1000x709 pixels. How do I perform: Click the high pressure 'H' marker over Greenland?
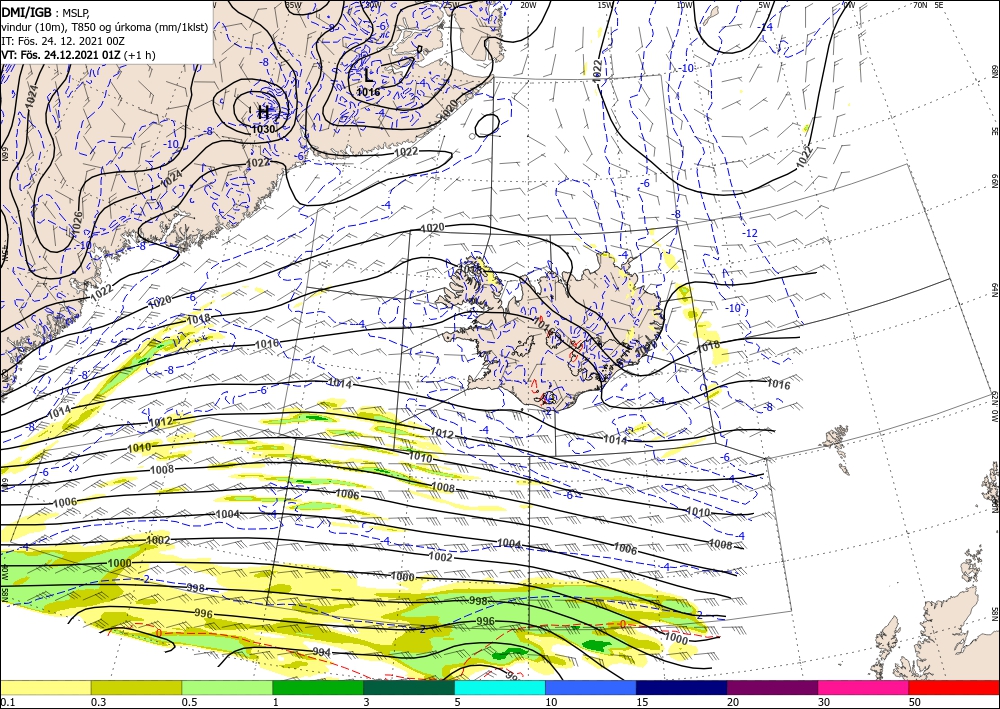263,112
